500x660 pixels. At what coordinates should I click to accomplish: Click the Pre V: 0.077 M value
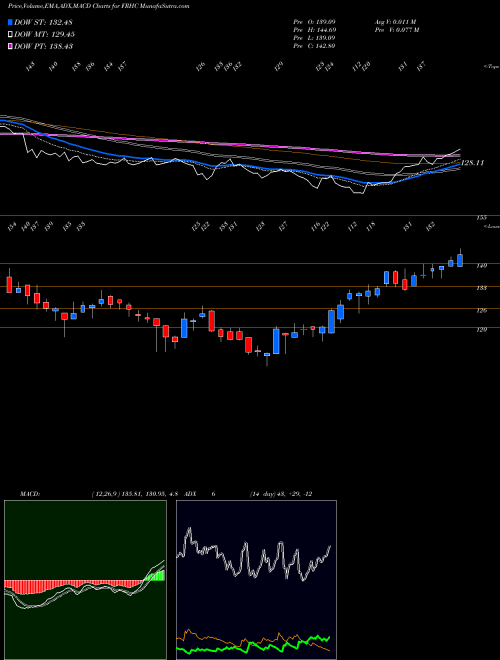click(x=396, y=30)
